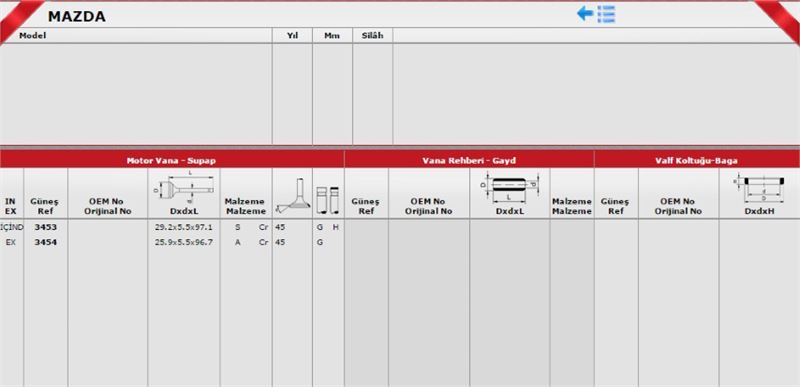Click Malzeme header under Vana Rehberi
The height and width of the screenshot is (387, 800).
coord(571,206)
